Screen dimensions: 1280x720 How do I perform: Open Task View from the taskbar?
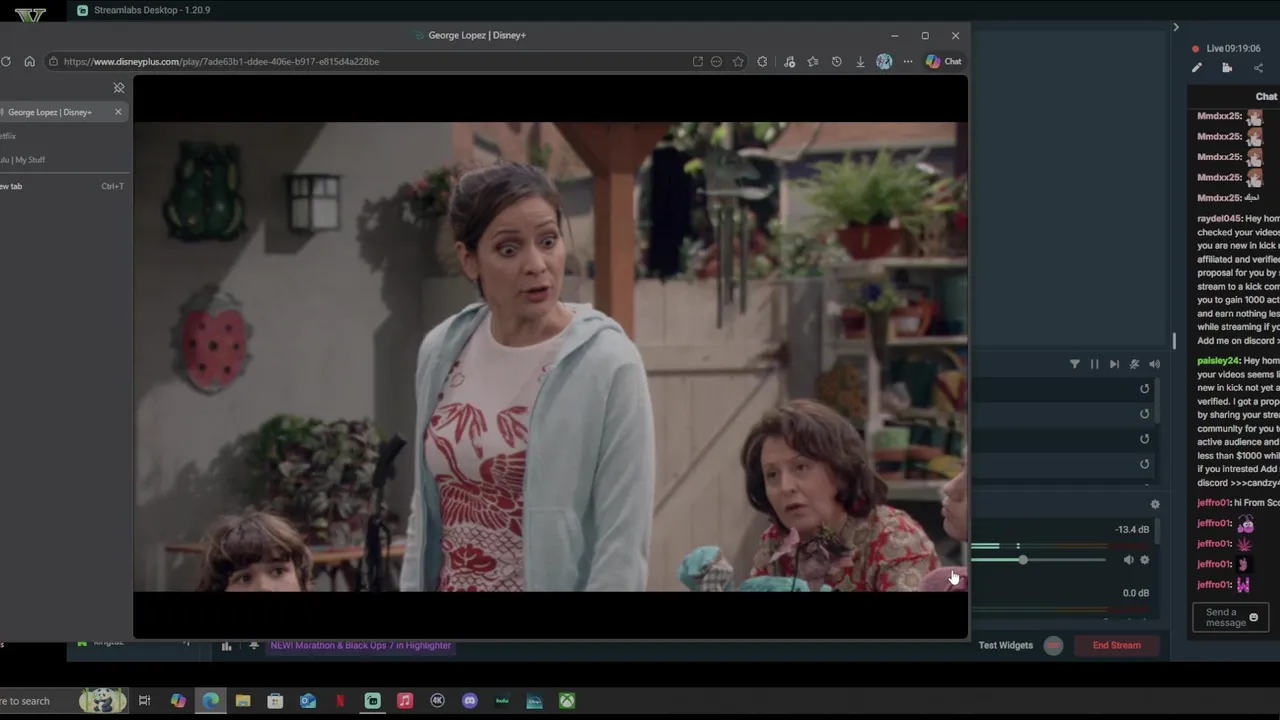(x=144, y=701)
